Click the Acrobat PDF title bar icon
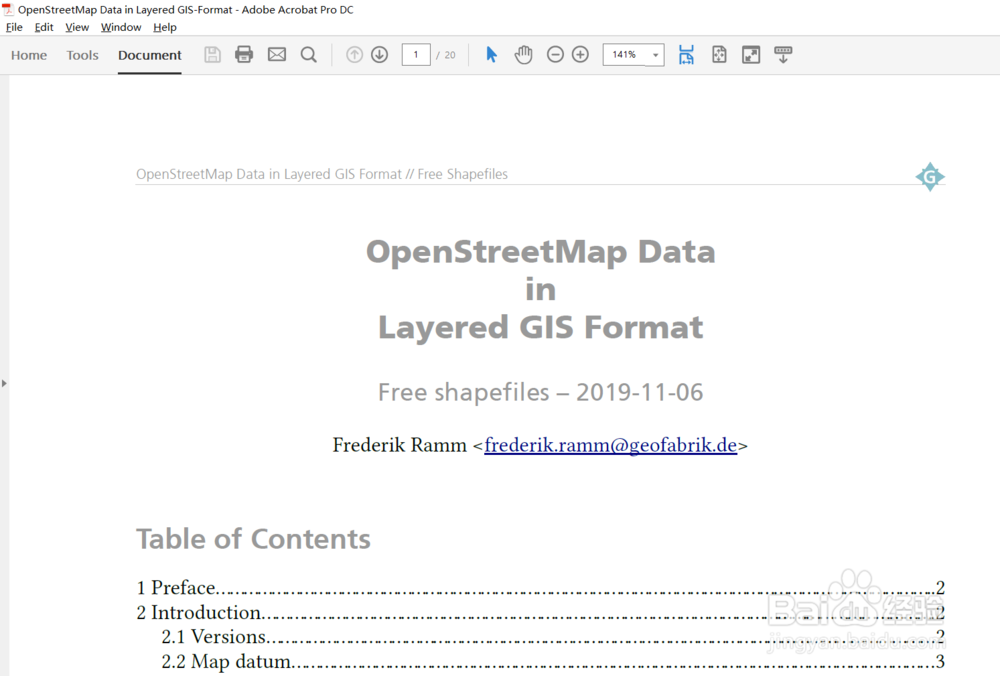1000x676 pixels. (x=8, y=10)
